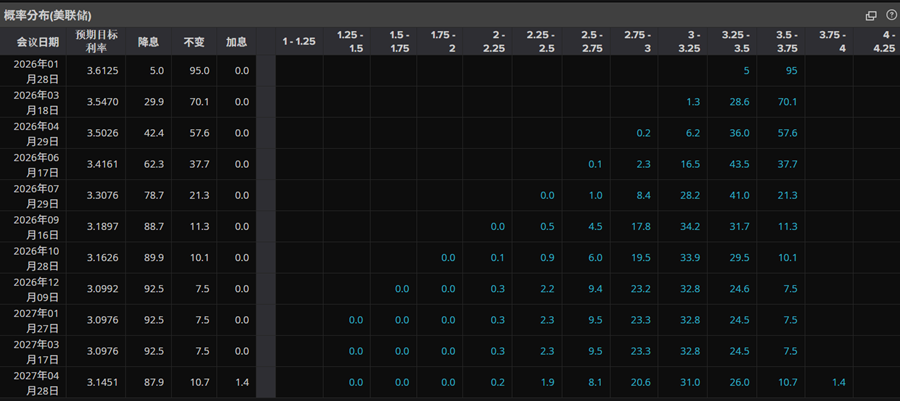The width and height of the screenshot is (900, 401).
Task: Click the 1.4 value in the 加息 column
Action: [242, 382]
